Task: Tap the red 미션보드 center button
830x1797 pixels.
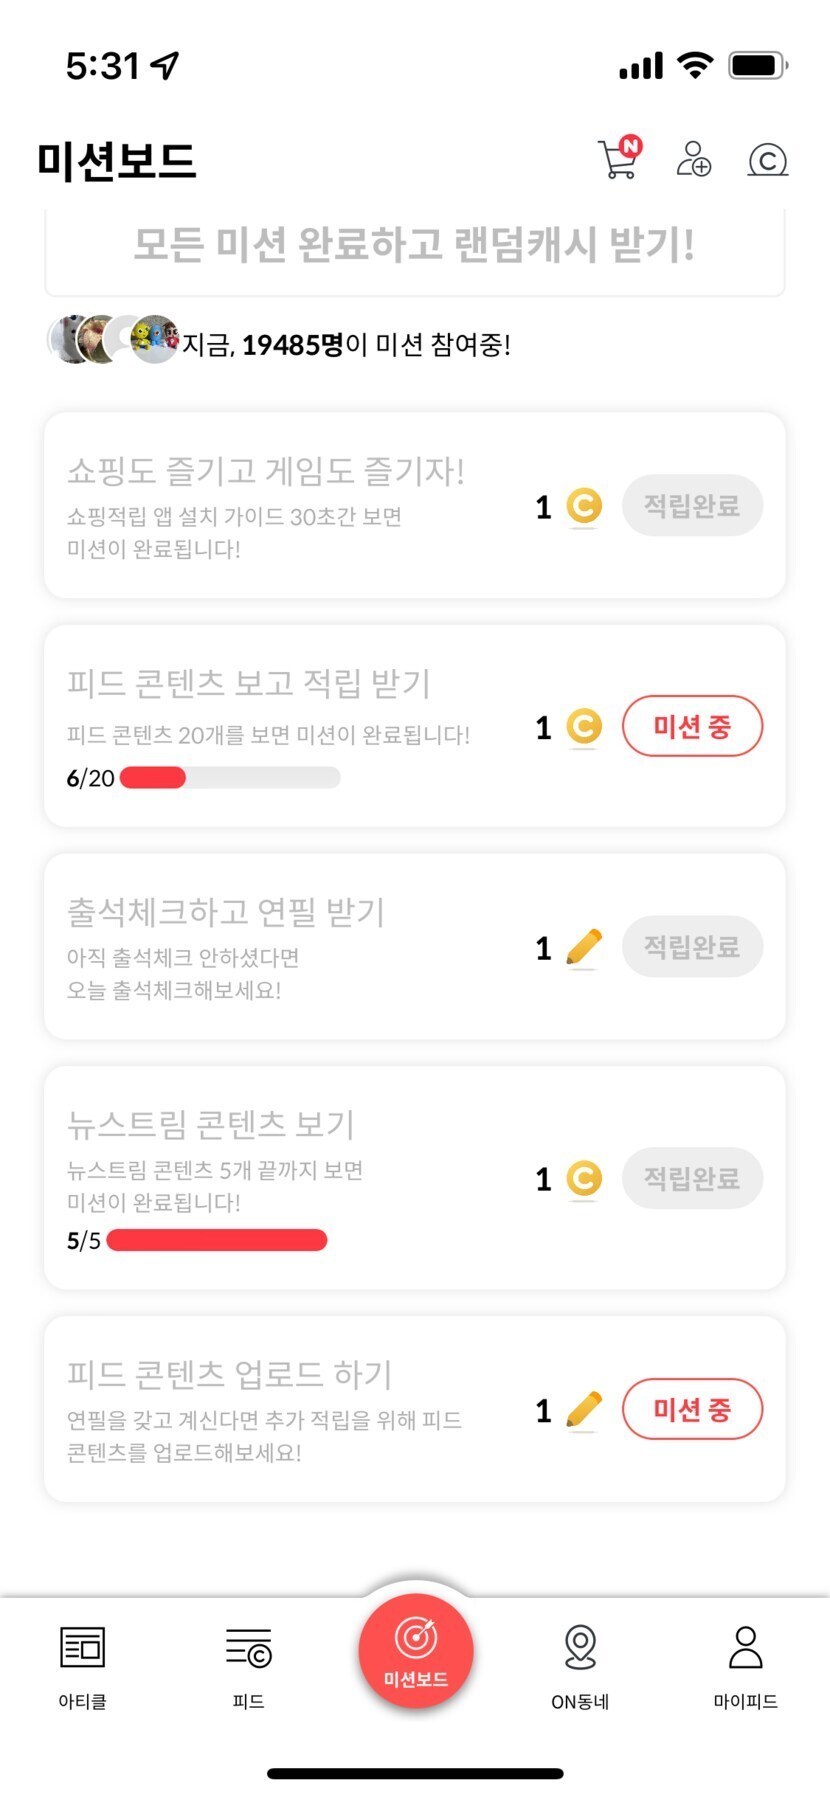Action: [x=415, y=1652]
